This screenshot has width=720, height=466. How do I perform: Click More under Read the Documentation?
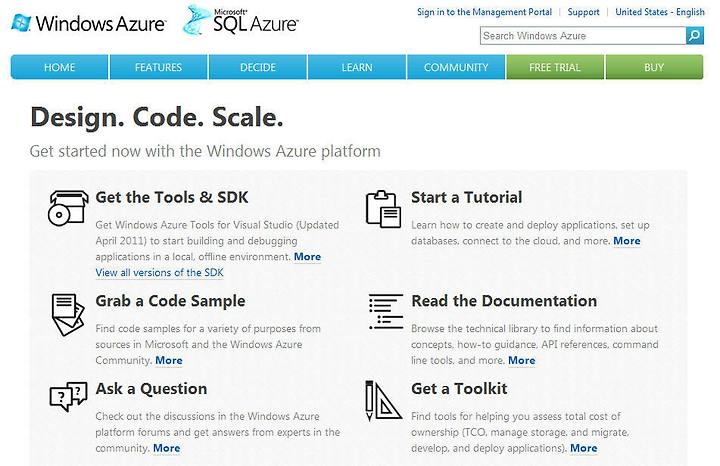(x=522, y=360)
